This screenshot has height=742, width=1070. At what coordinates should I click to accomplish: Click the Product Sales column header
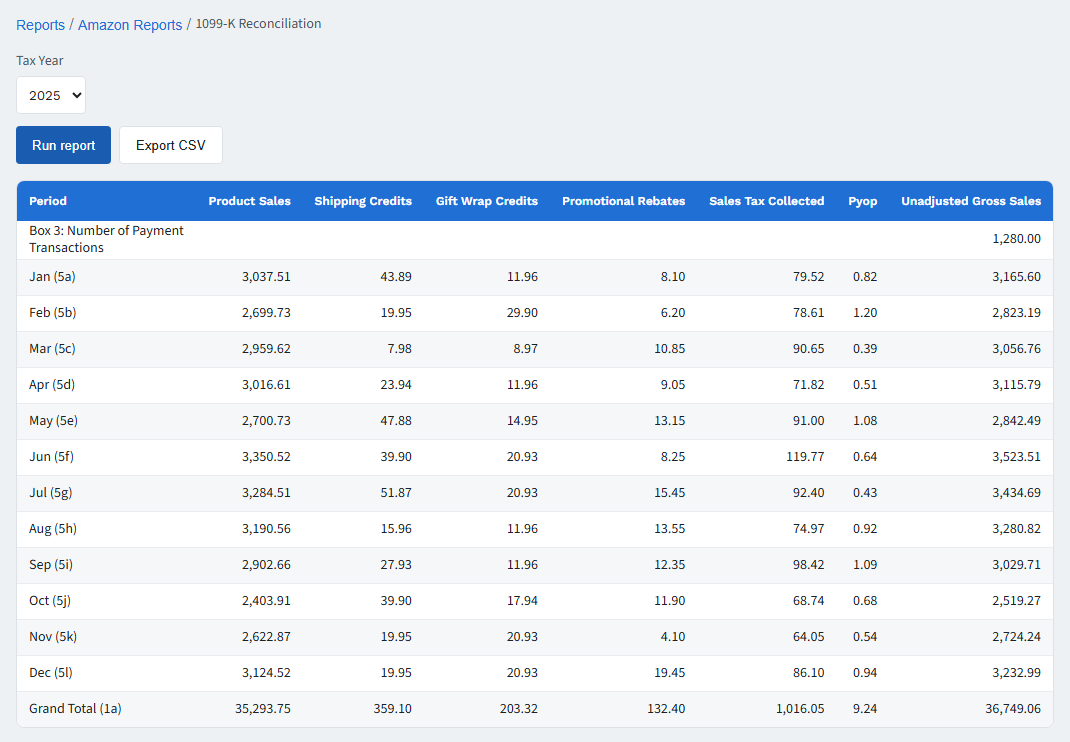click(x=250, y=201)
